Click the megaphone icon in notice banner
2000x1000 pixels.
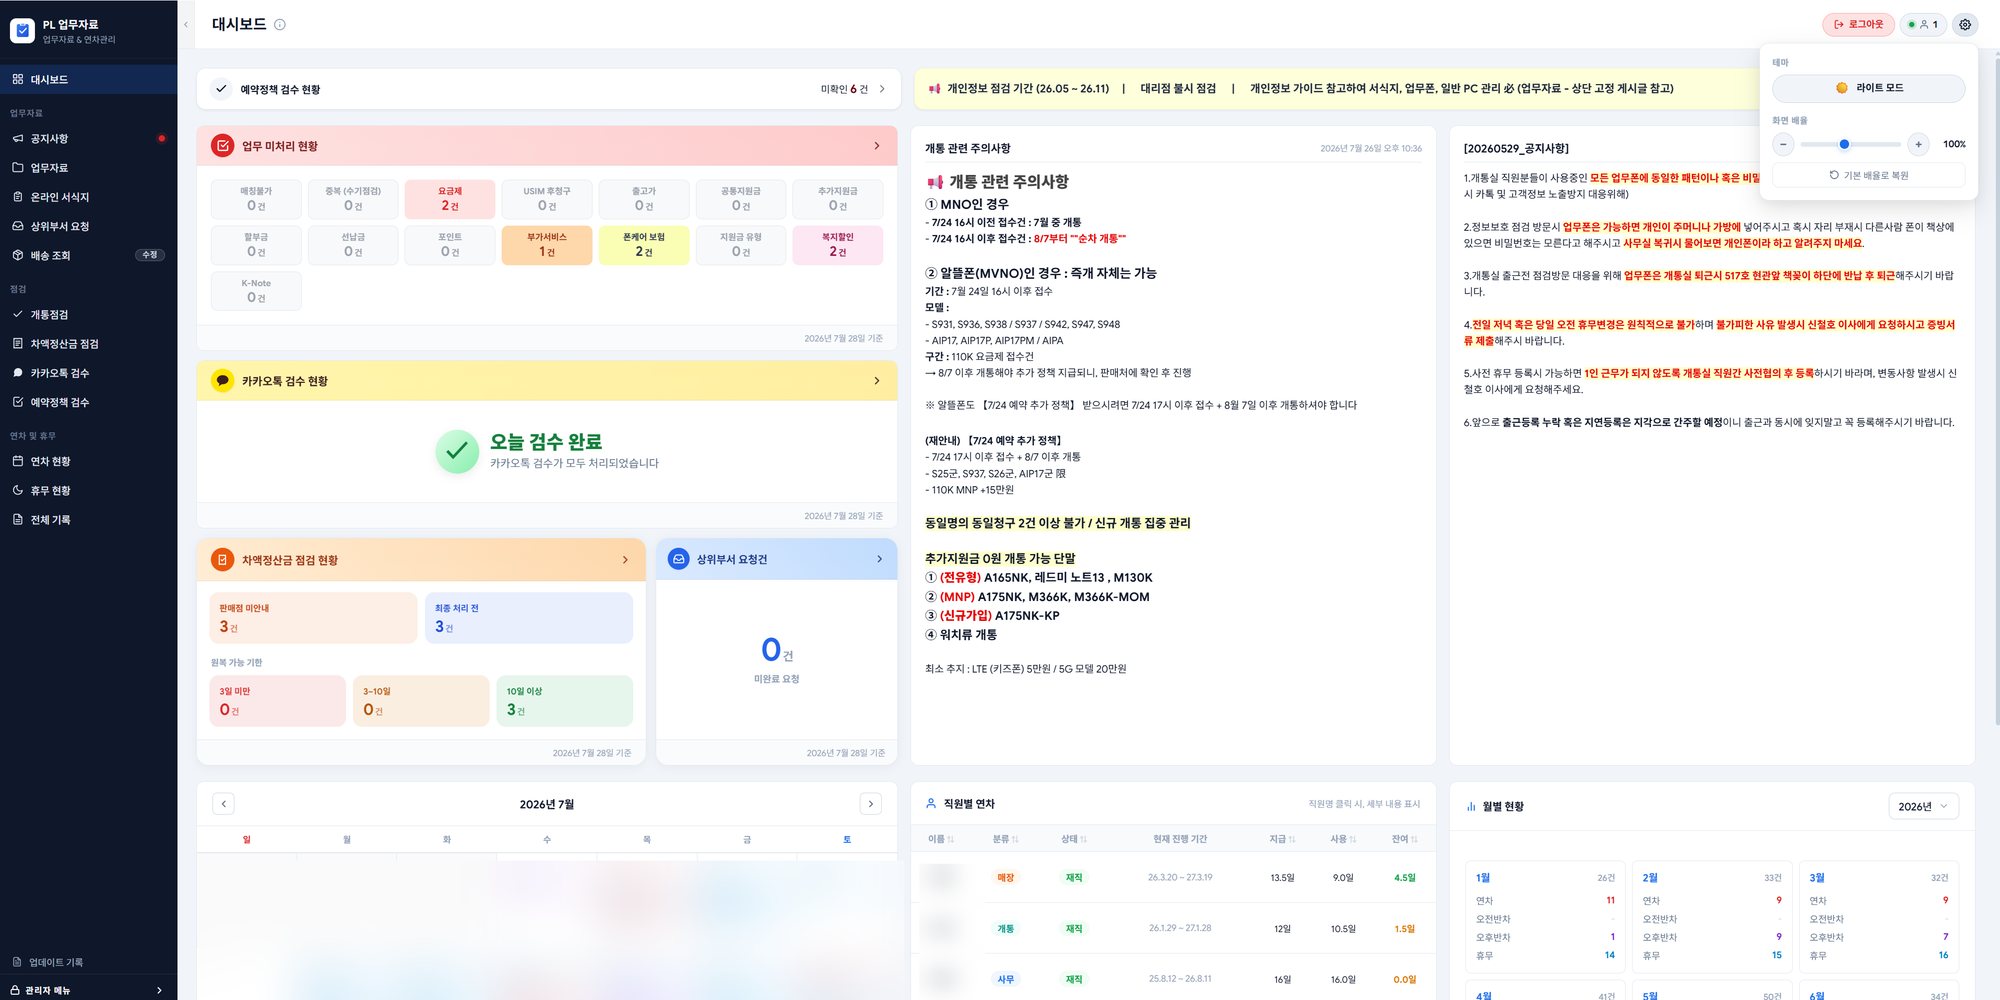point(934,89)
